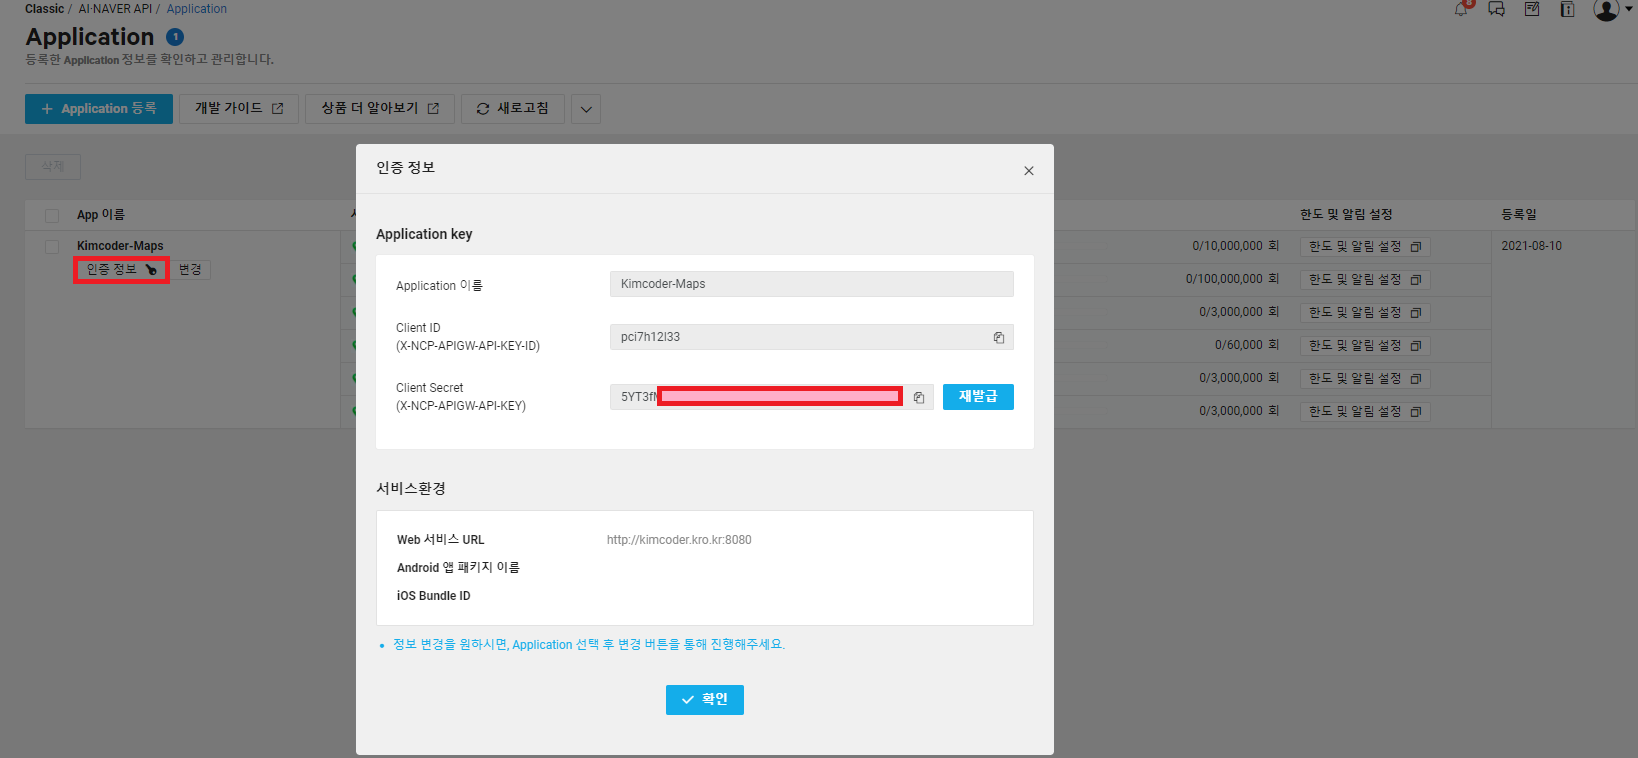Open 한도 및 알림 설정 for 0/60,000 row

click(1365, 345)
